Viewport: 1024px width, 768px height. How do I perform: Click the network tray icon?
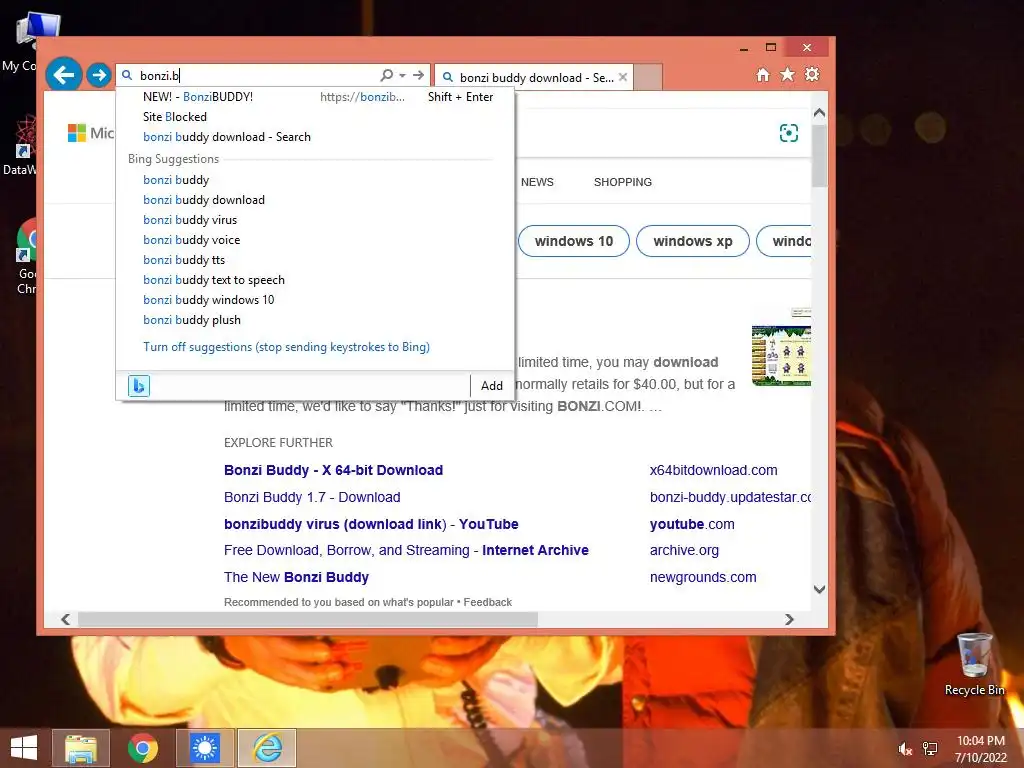pyautogui.click(x=930, y=749)
